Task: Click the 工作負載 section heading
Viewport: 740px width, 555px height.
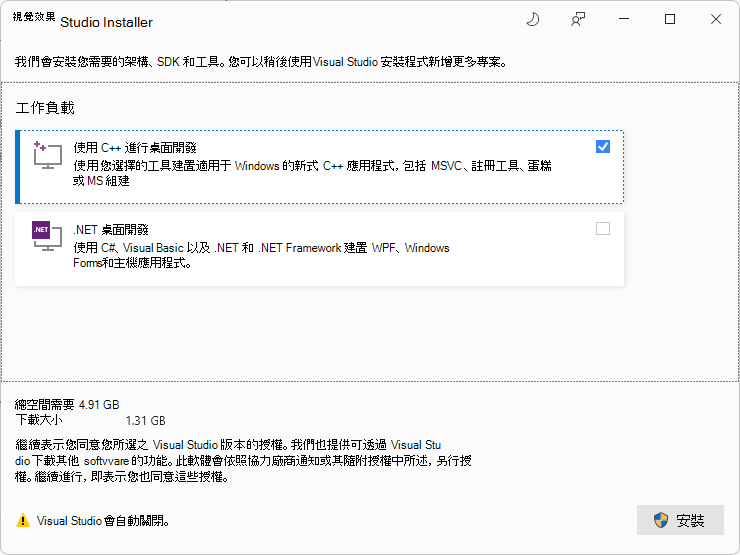Action: coord(45,108)
